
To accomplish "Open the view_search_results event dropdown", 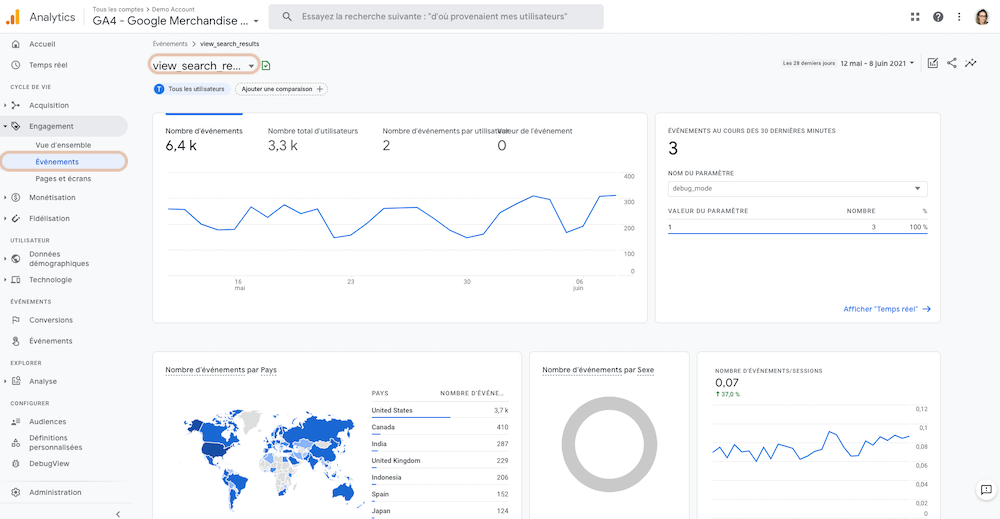I will pos(203,65).
